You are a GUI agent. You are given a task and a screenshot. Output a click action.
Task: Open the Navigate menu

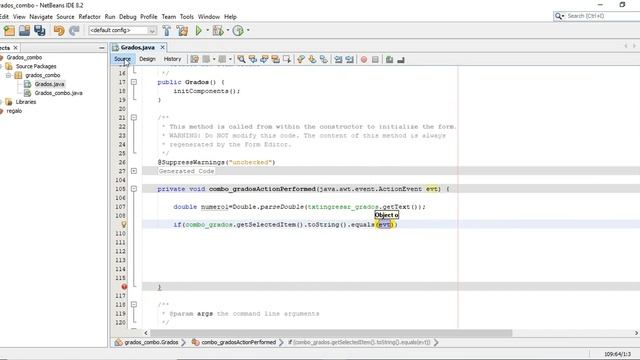coord(41,17)
